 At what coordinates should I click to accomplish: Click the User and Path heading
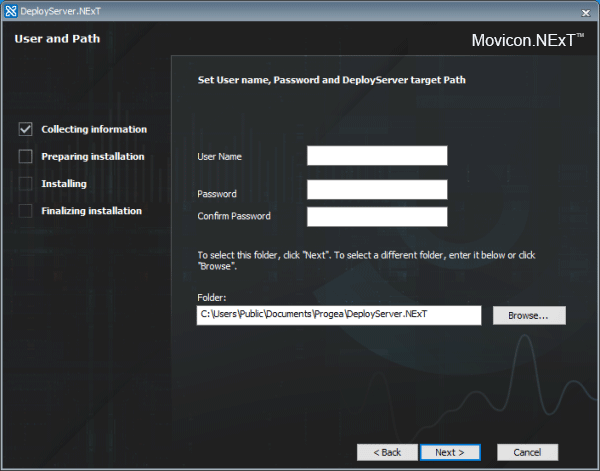click(x=57, y=39)
